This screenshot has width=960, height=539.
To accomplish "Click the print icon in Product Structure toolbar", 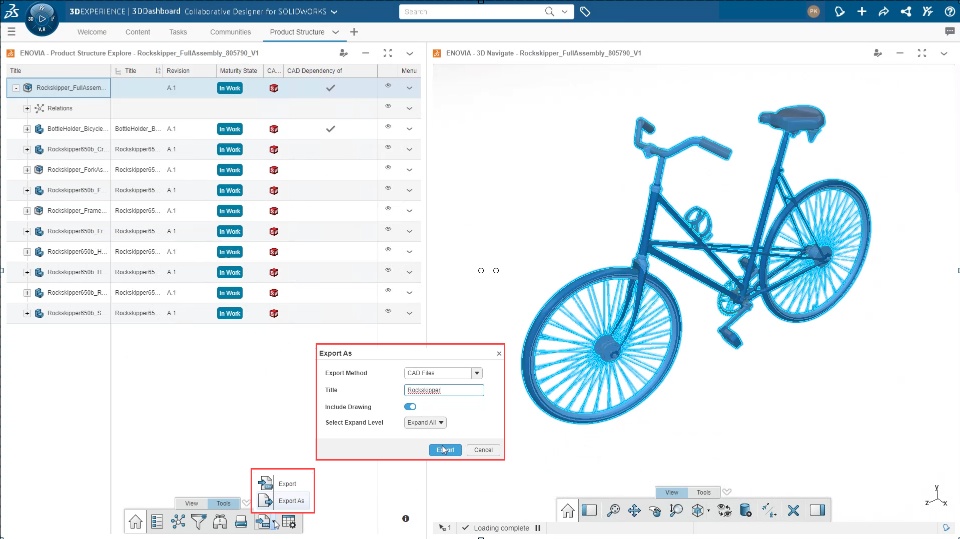I will tap(241, 521).
